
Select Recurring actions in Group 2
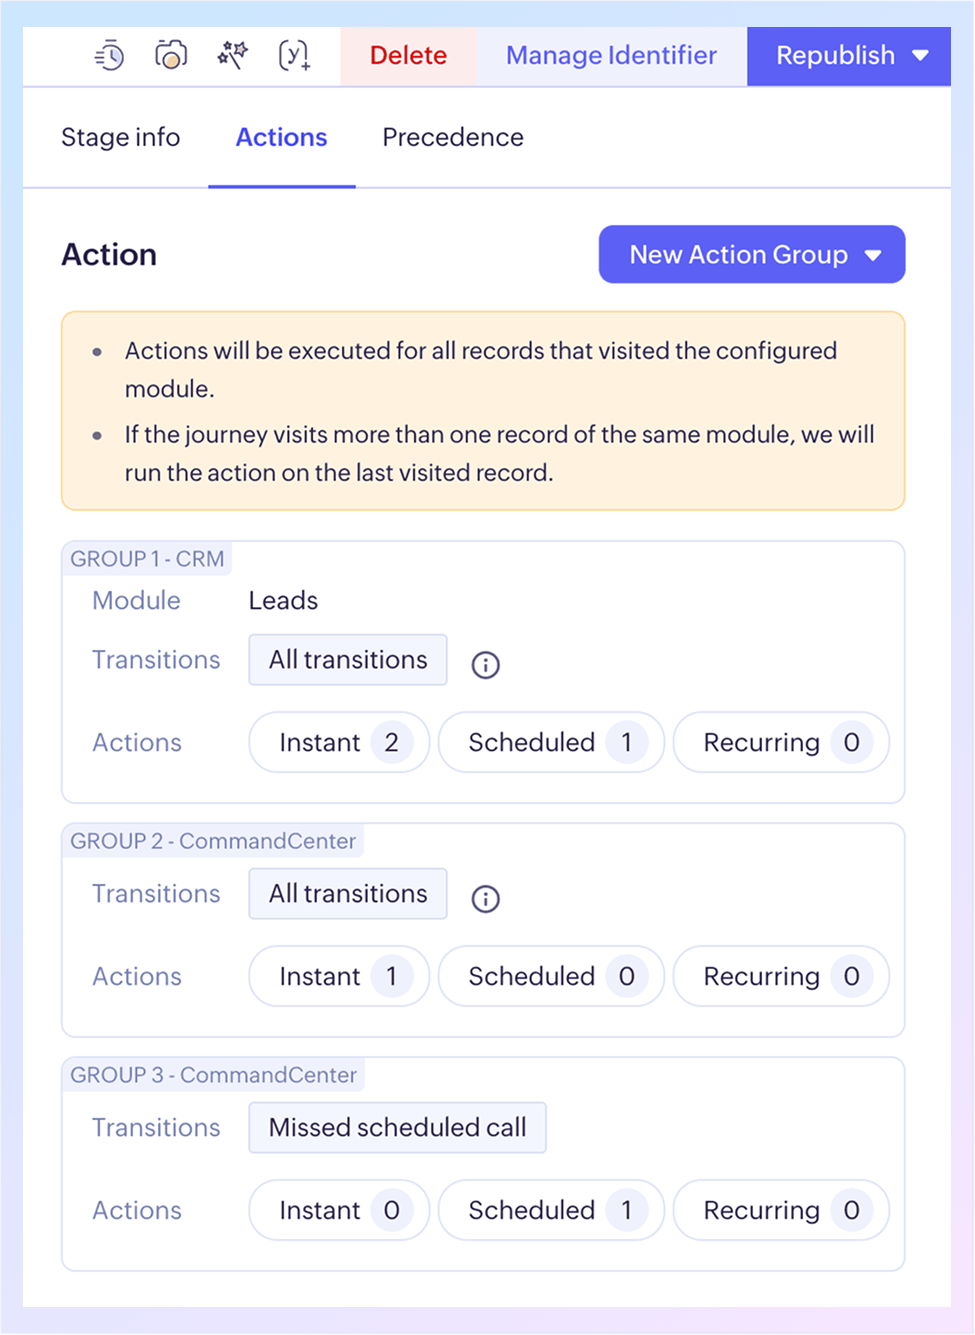781,977
